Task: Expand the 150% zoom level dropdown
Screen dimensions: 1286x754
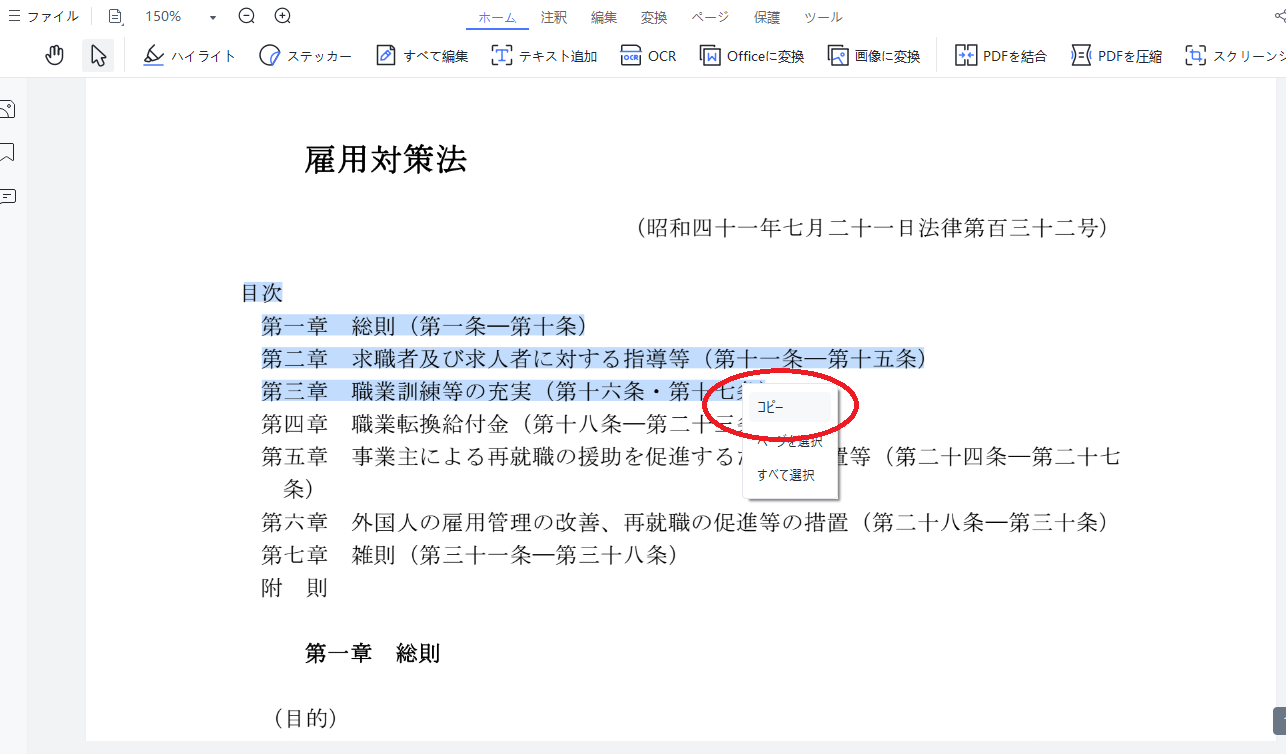Action: point(213,17)
